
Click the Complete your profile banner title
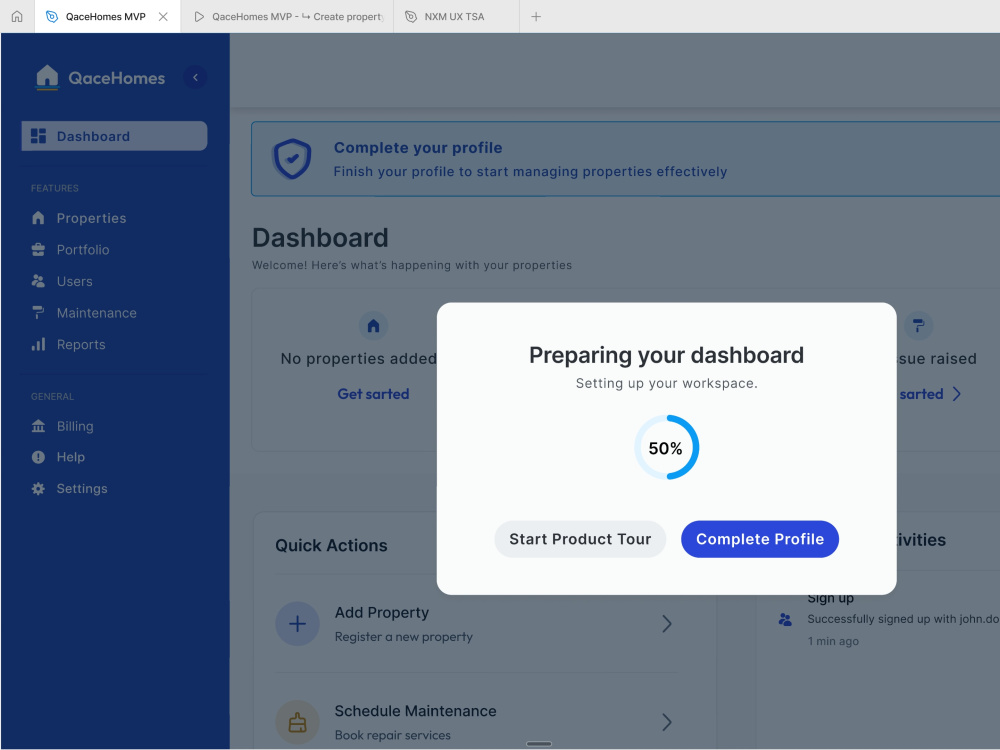tap(418, 148)
